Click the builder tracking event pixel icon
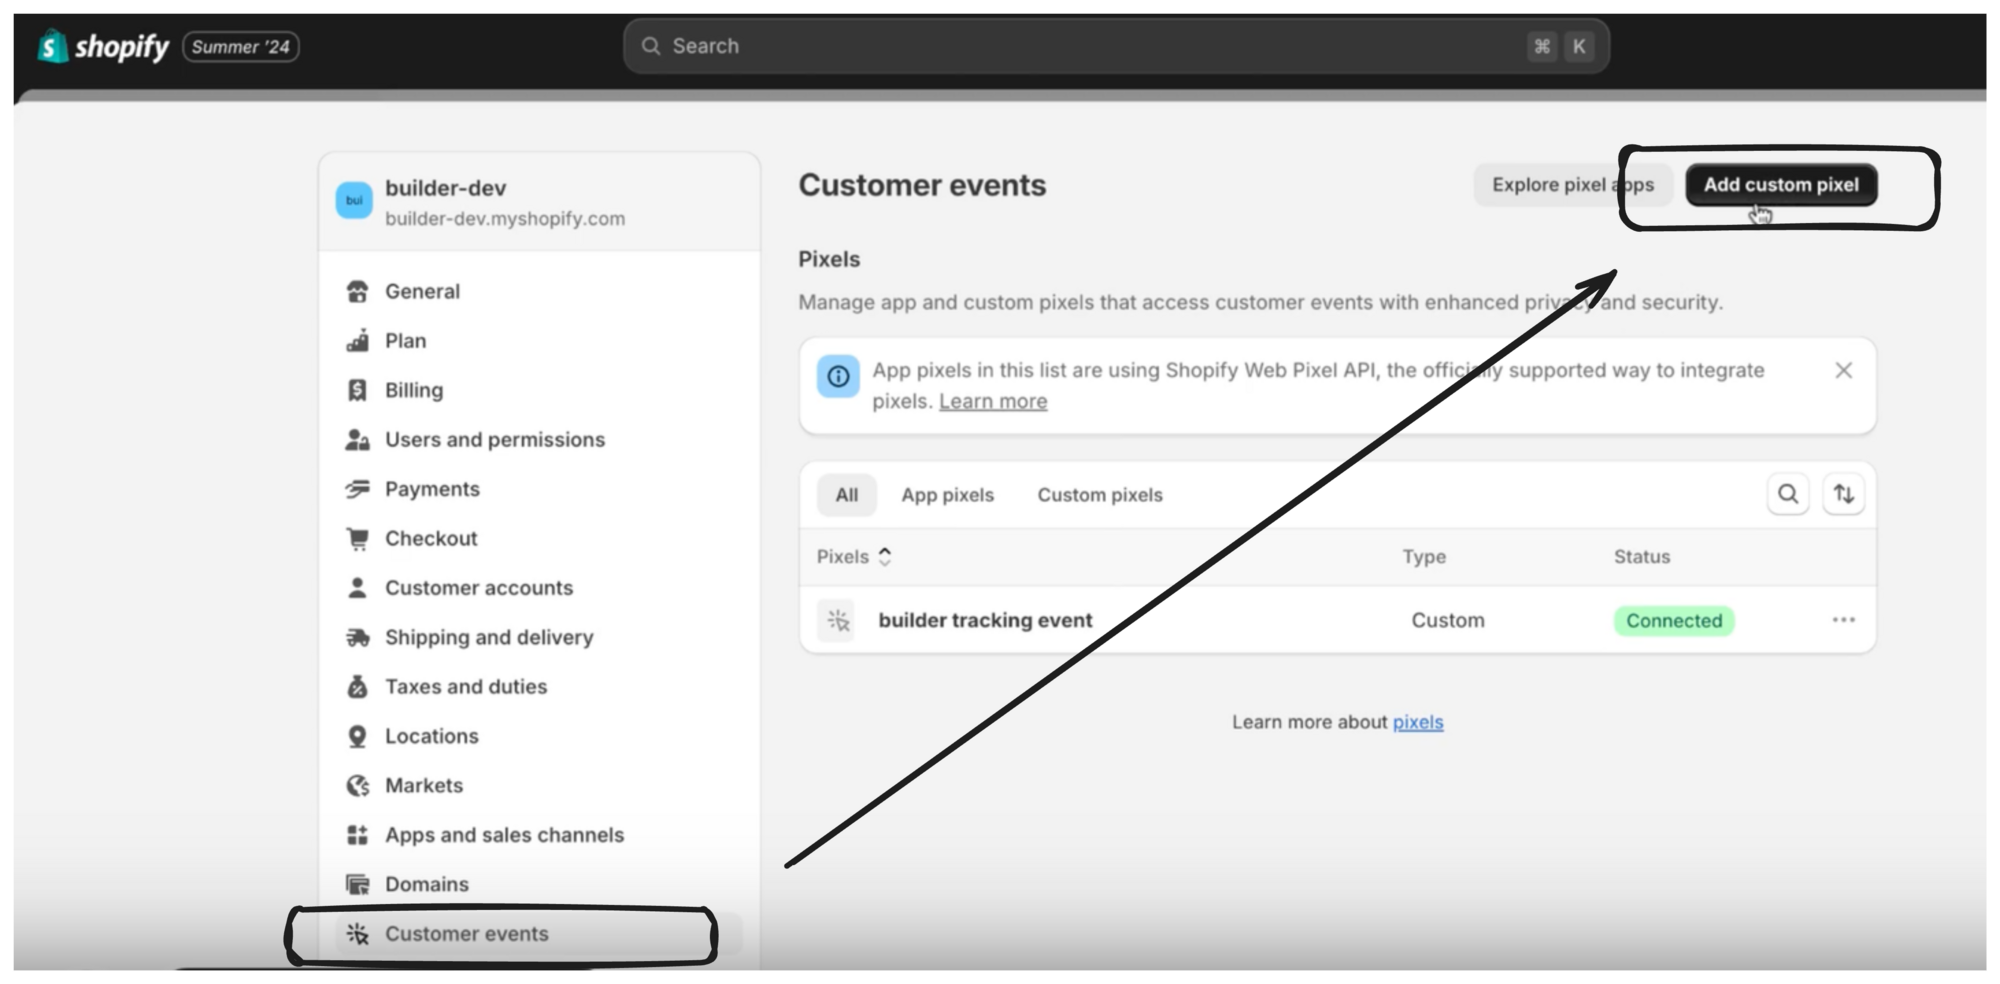The height and width of the screenshot is (984, 2000). click(838, 620)
